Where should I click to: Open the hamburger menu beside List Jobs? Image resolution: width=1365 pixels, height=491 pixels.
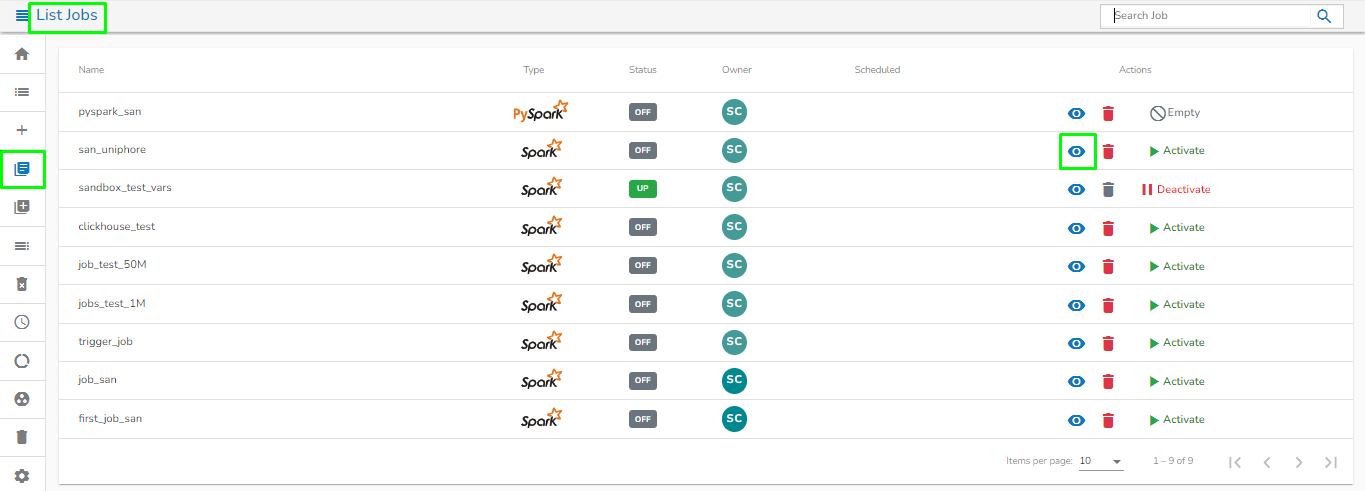22,16
